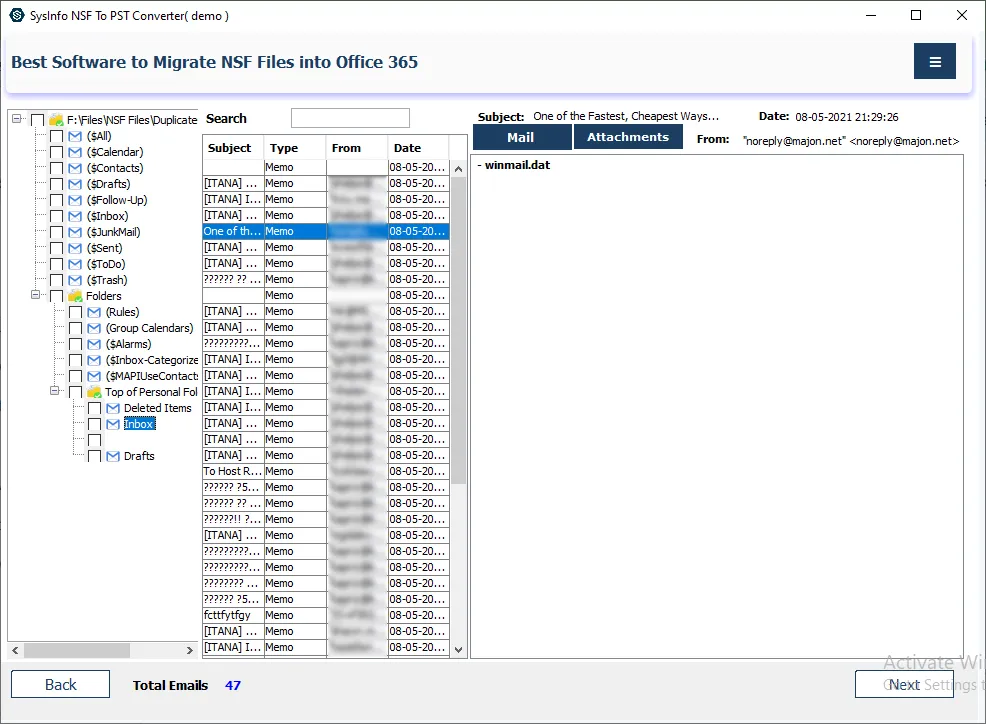Screen dimensions: 986x724
Task: Switch to the Attachments tab
Action: [627, 137]
